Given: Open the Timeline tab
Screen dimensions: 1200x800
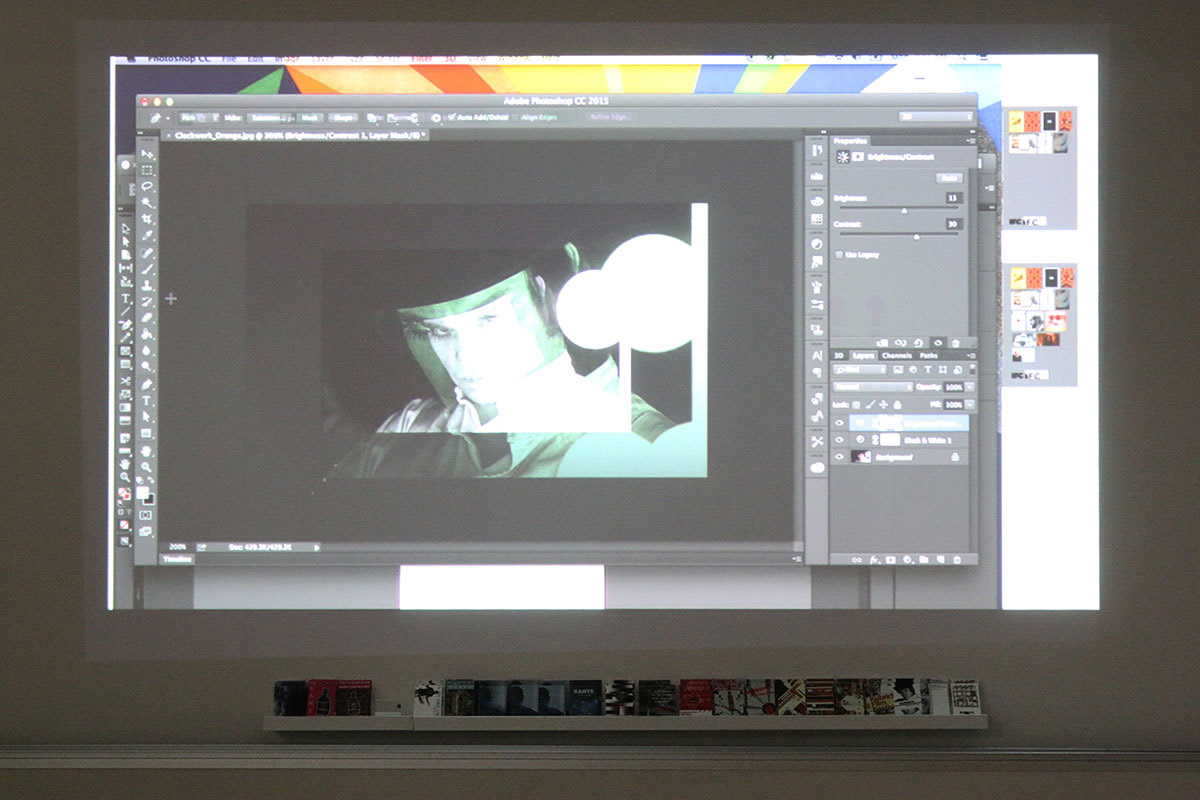Looking at the screenshot, I should pos(178,559).
